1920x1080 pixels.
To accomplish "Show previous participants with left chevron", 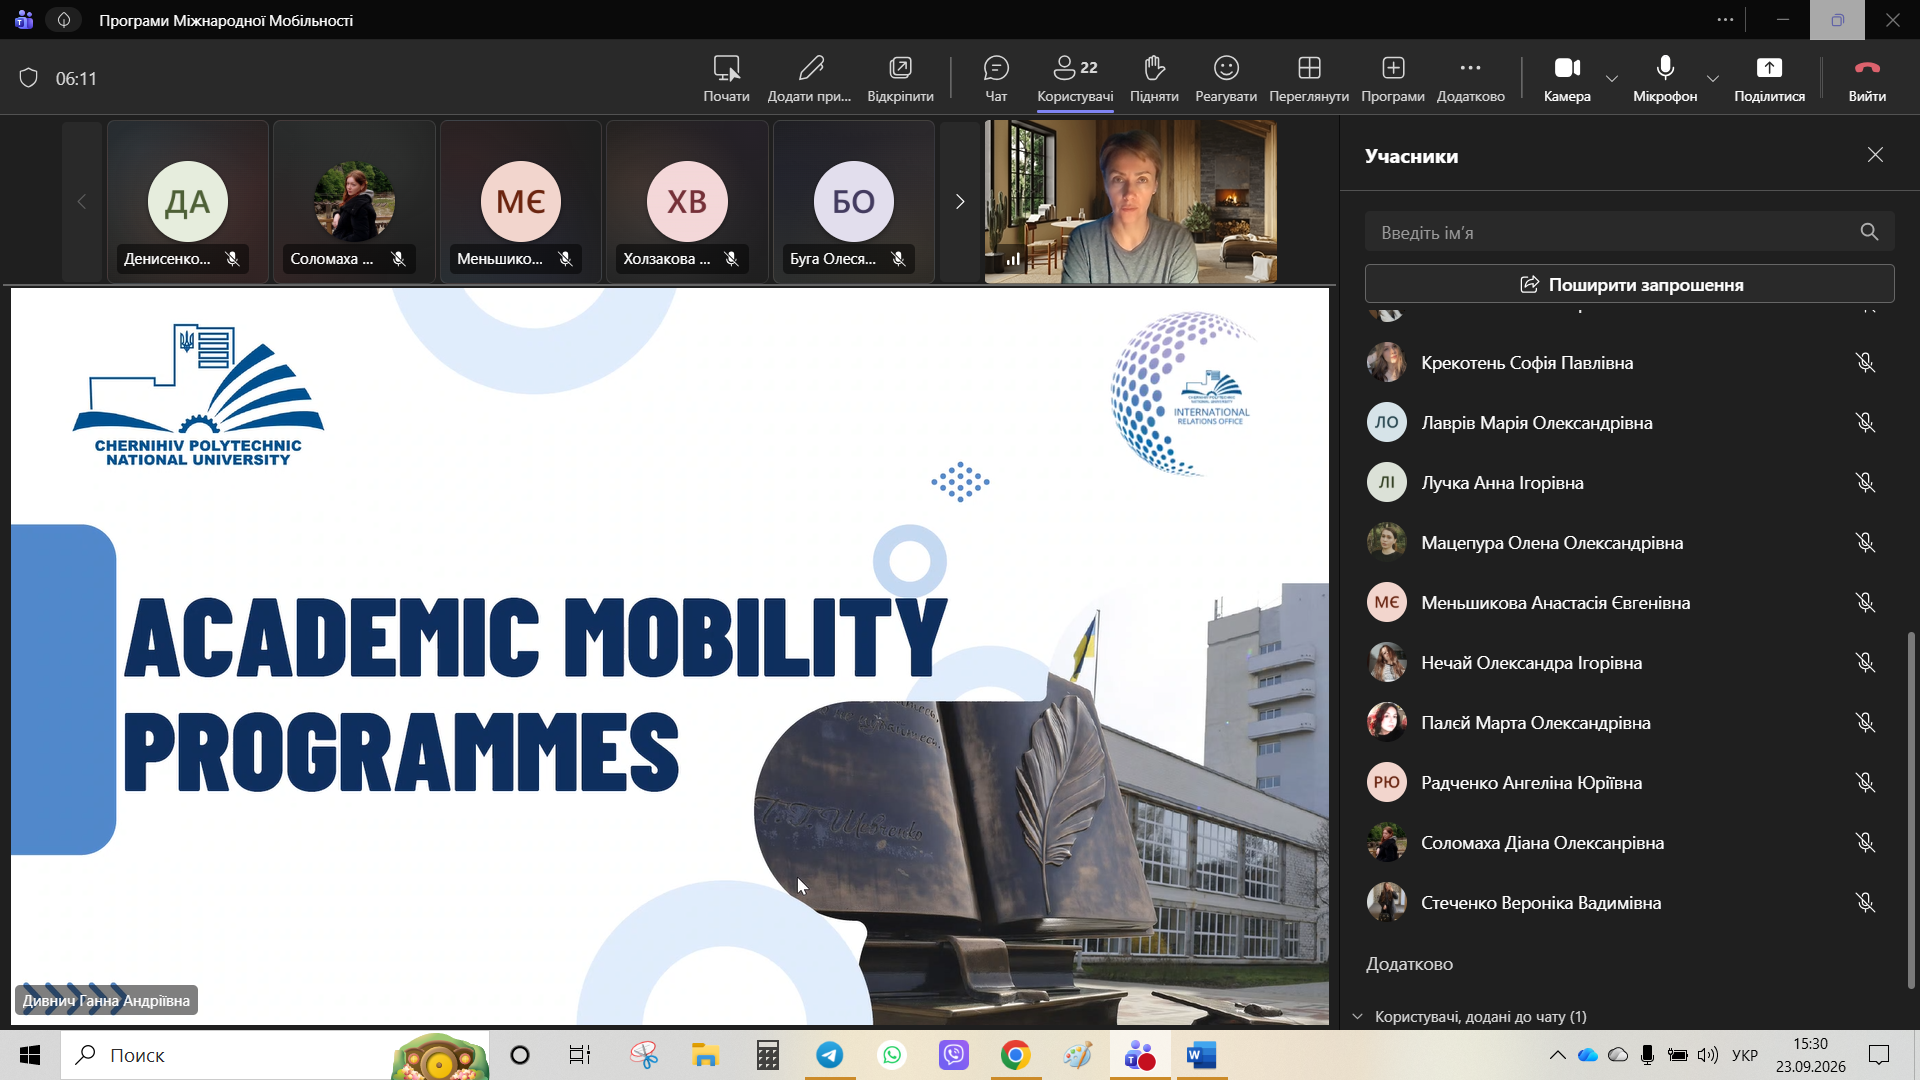I will (82, 202).
